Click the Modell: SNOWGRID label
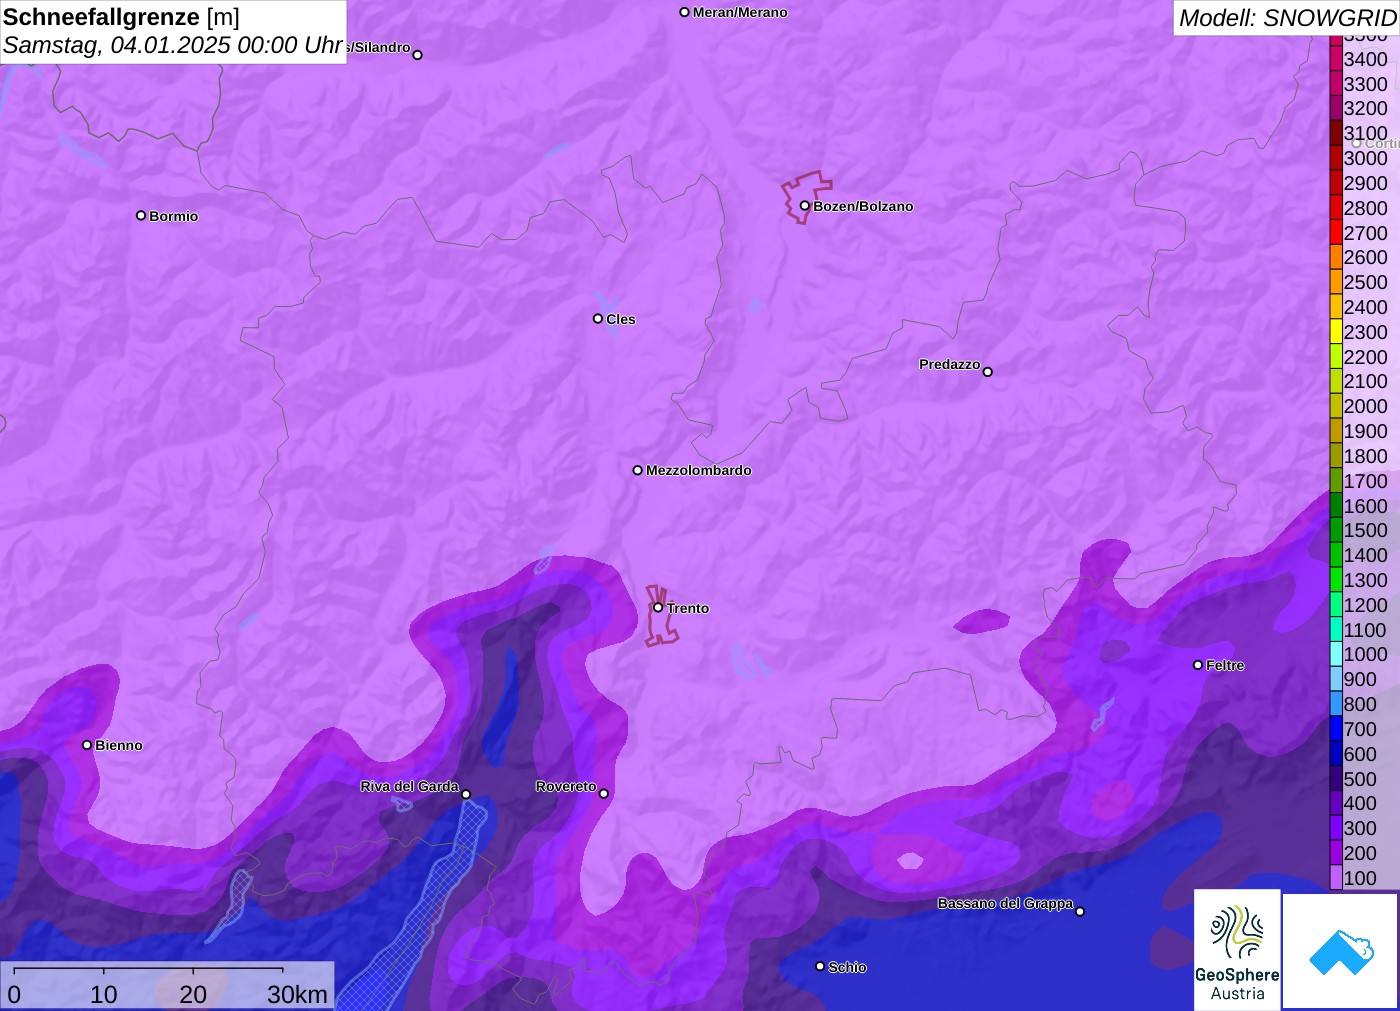 [1286, 18]
